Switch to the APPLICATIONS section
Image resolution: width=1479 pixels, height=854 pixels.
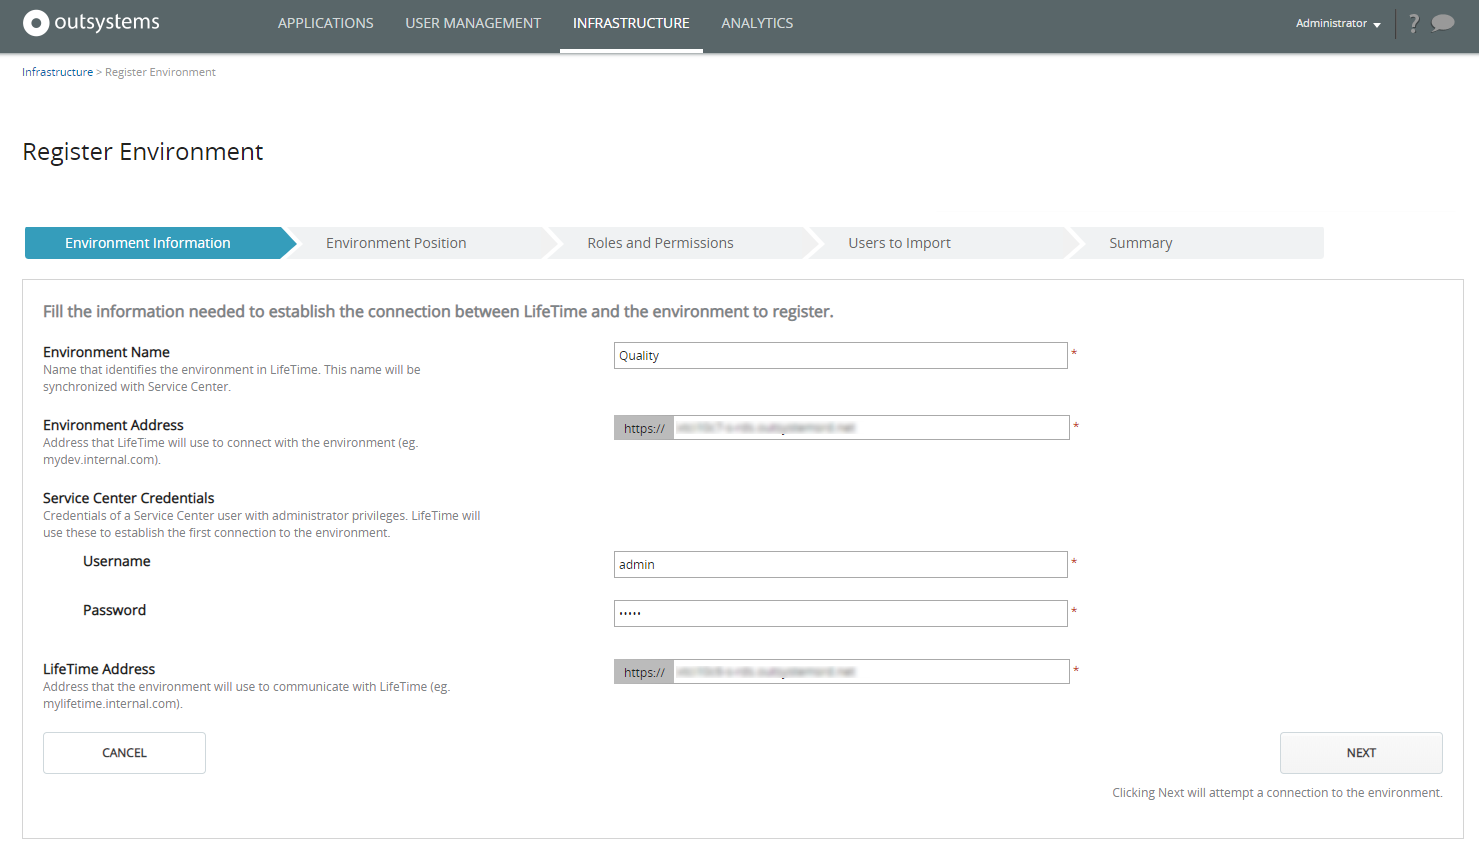point(325,22)
